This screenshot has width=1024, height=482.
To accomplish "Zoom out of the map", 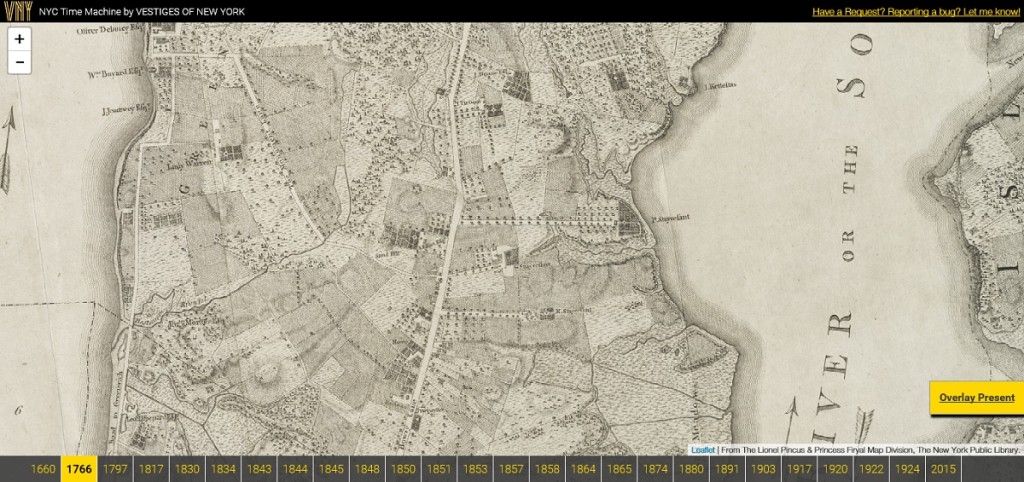I will tap(19, 62).
